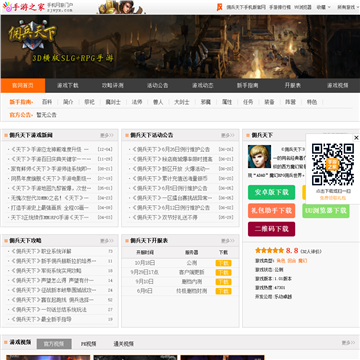Click the UU浏览器下载 button
360x360 pixels.
326,211
